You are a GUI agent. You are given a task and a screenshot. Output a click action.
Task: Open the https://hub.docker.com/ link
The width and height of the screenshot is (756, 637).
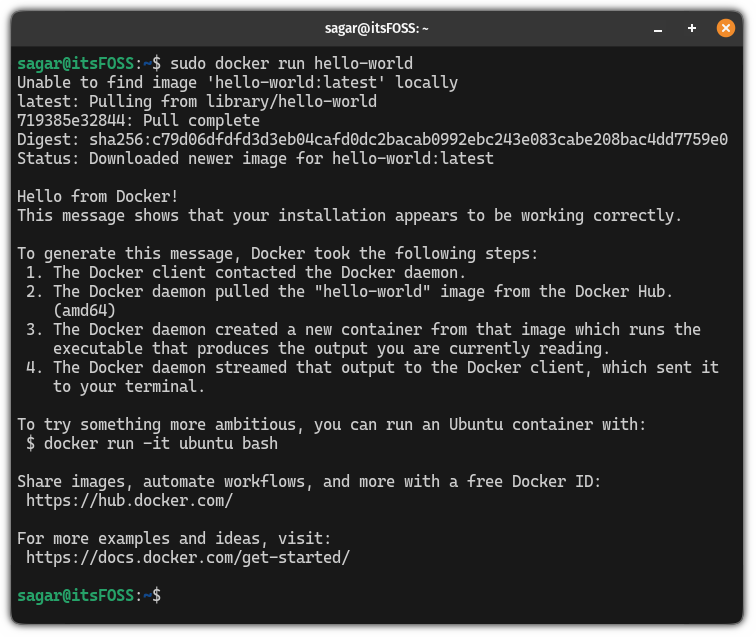pyautogui.click(x=129, y=500)
